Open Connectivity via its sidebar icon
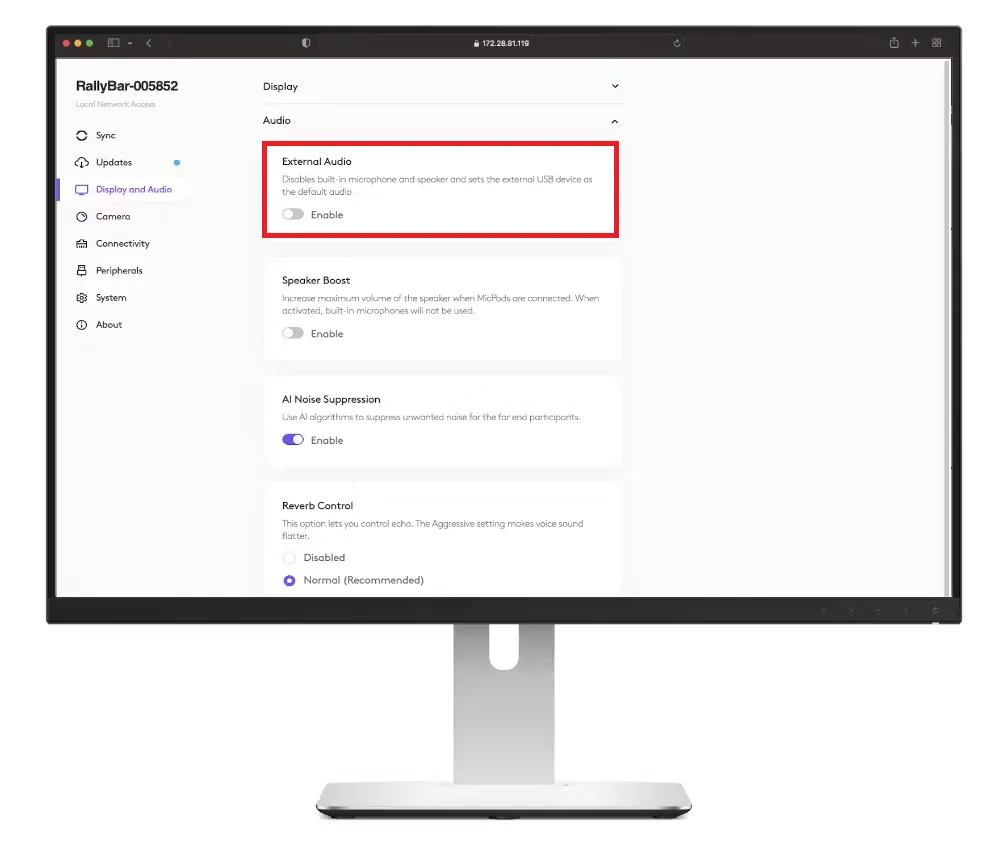This screenshot has width=1002, height=848. click(82, 244)
